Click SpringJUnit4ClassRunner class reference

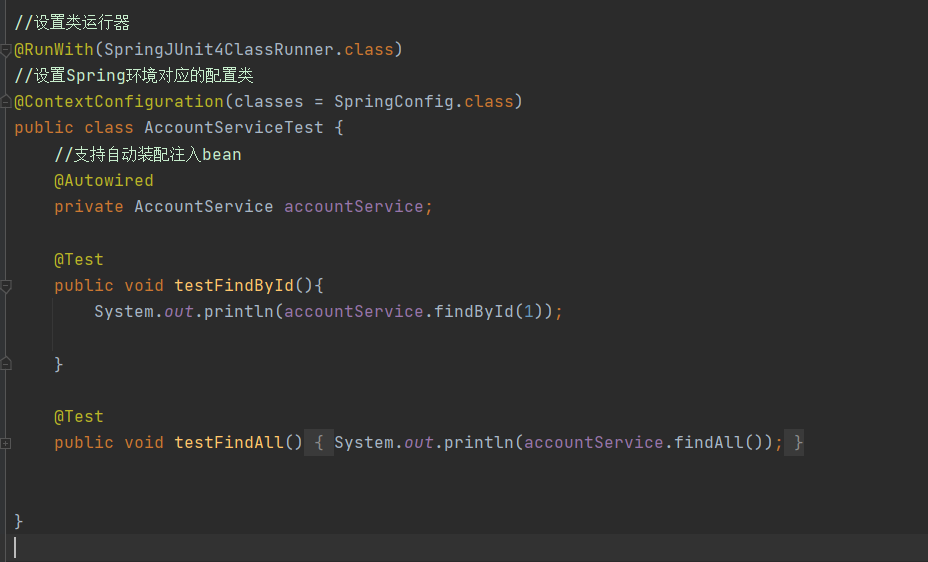tap(219, 50)
